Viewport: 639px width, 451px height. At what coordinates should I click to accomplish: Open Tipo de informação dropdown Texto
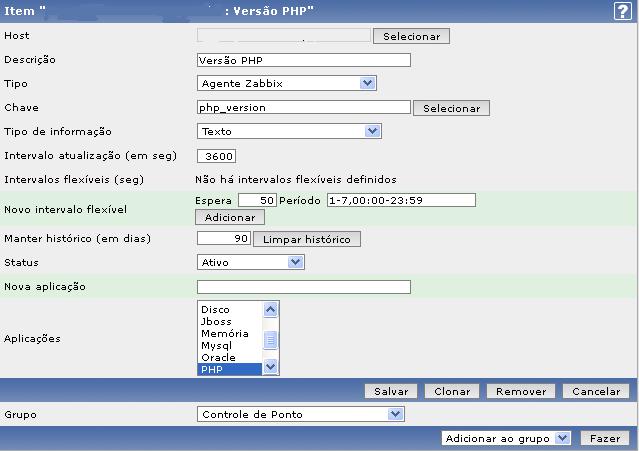point(289,131)
